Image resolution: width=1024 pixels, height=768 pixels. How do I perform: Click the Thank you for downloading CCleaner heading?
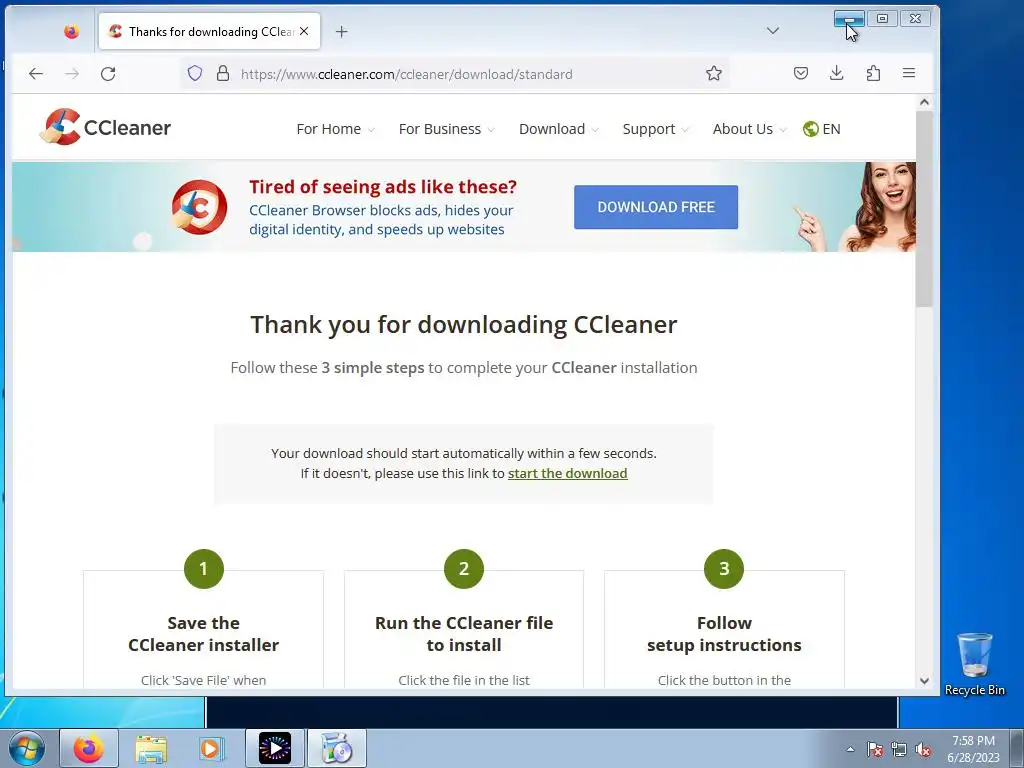[464, 325]
